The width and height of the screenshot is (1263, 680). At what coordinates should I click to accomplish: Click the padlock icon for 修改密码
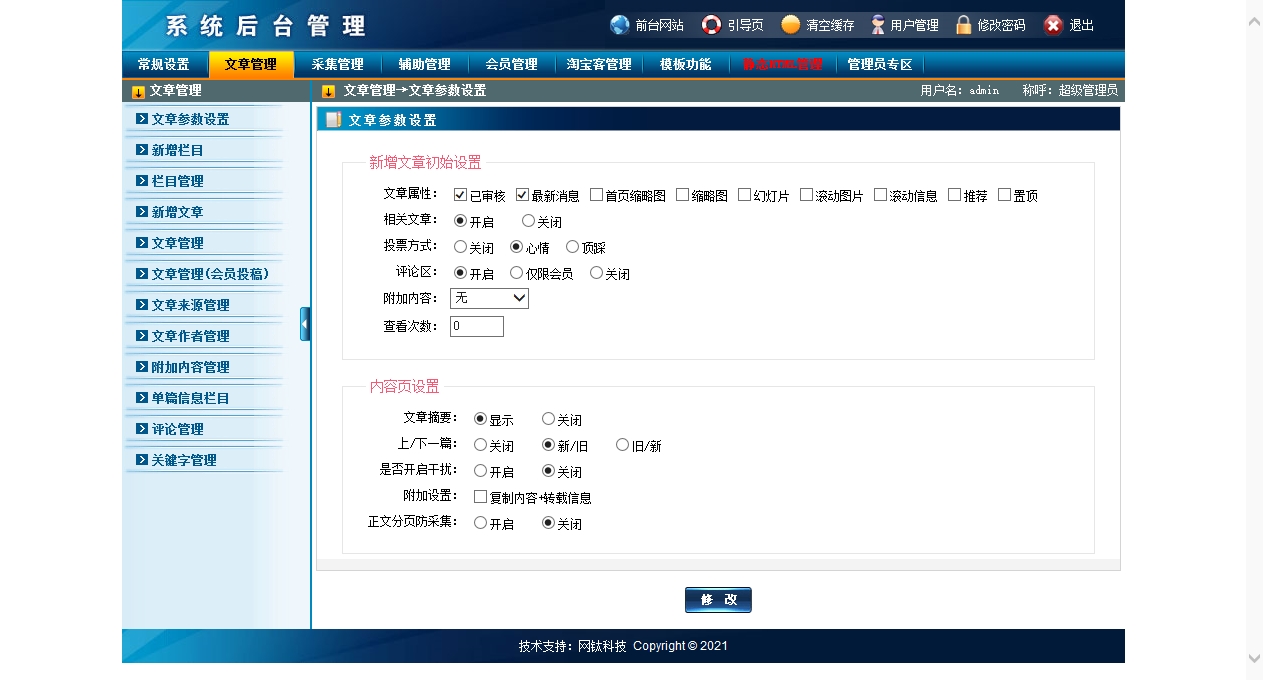[963, 25]
